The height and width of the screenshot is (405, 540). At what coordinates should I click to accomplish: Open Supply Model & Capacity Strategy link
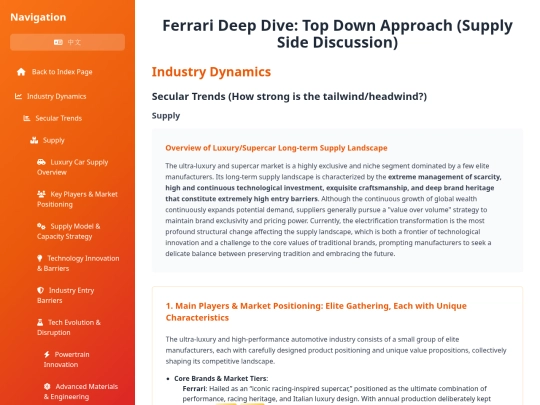coord(69,231)
